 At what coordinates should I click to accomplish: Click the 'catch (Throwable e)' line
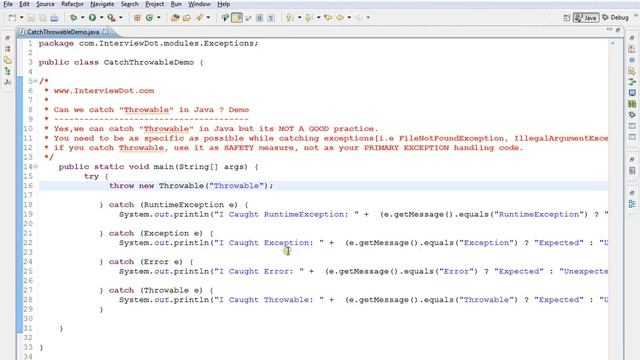pos(156,290)
